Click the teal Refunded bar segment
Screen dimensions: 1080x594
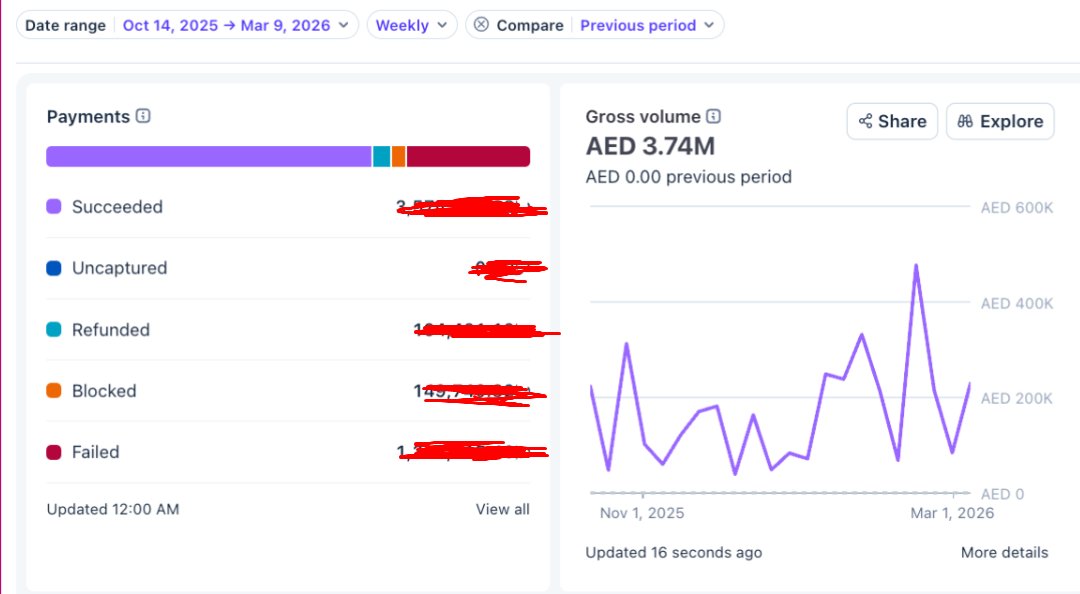pos(382,156)
